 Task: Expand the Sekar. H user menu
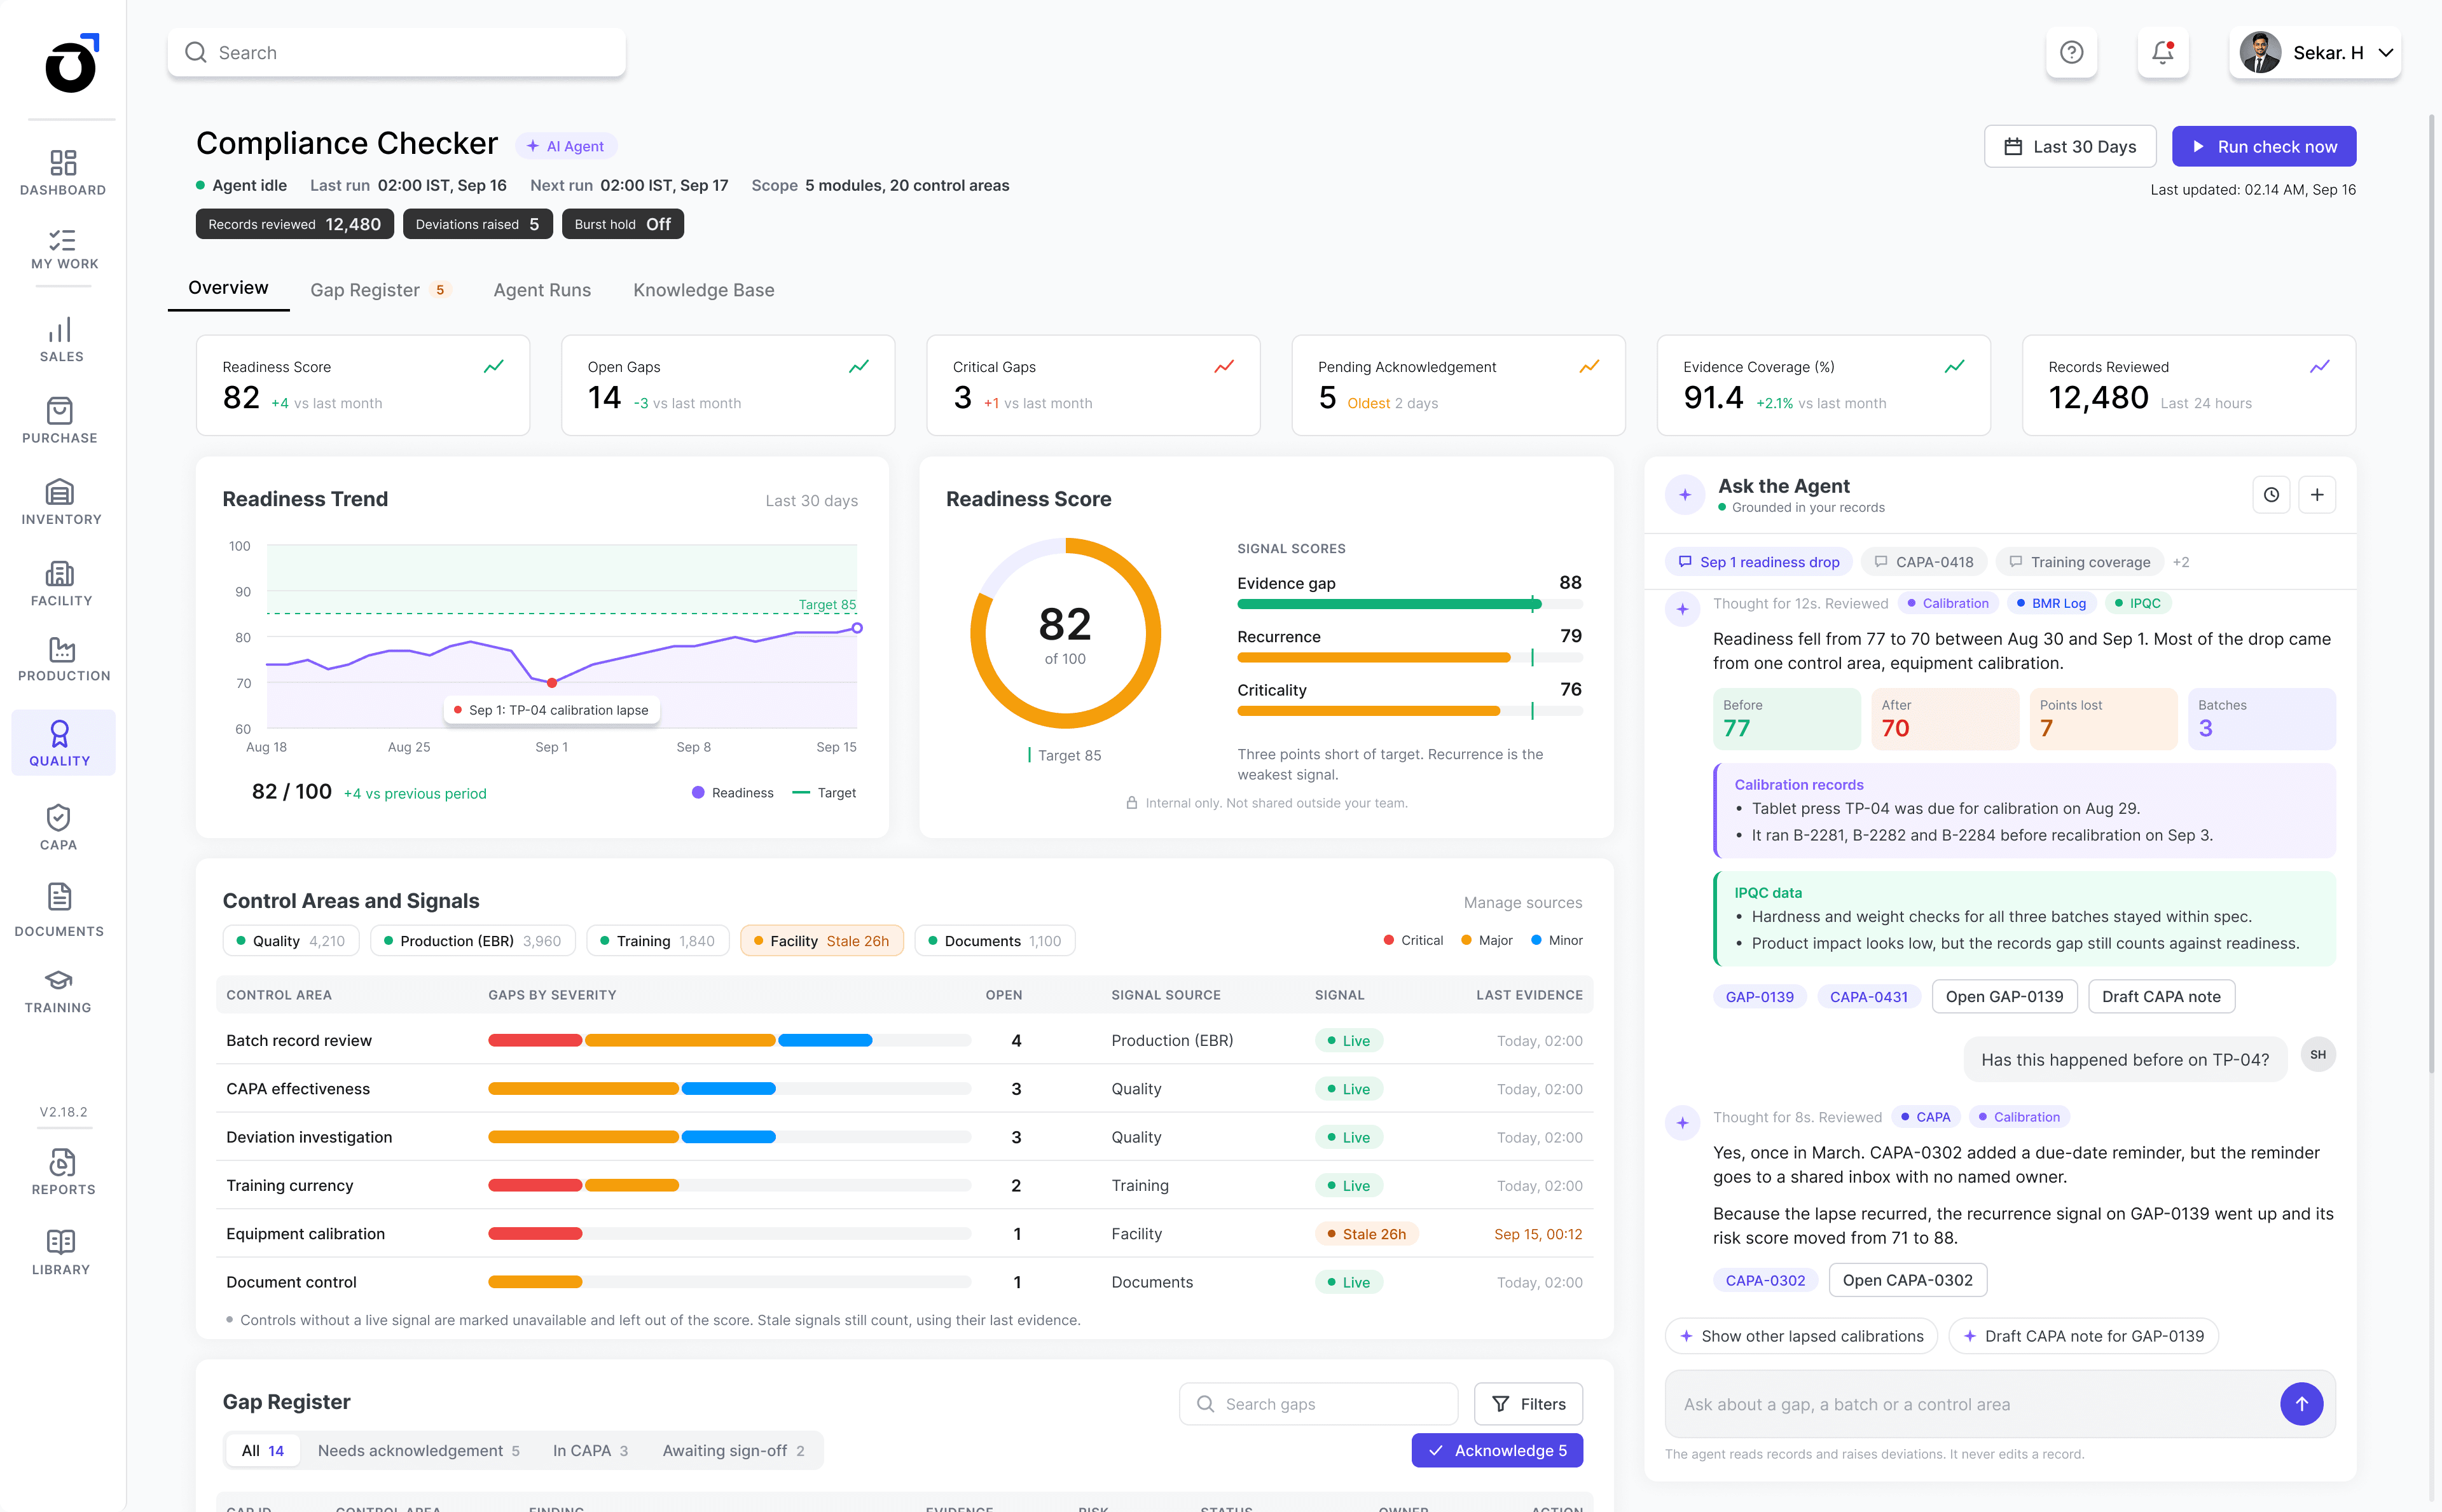pyautogui.click(x=2314, y=52)
